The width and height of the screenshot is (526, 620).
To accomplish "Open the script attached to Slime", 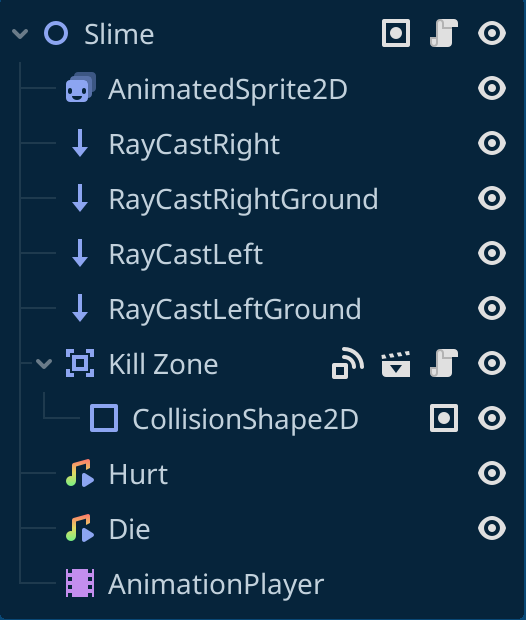I will [444, 33].
